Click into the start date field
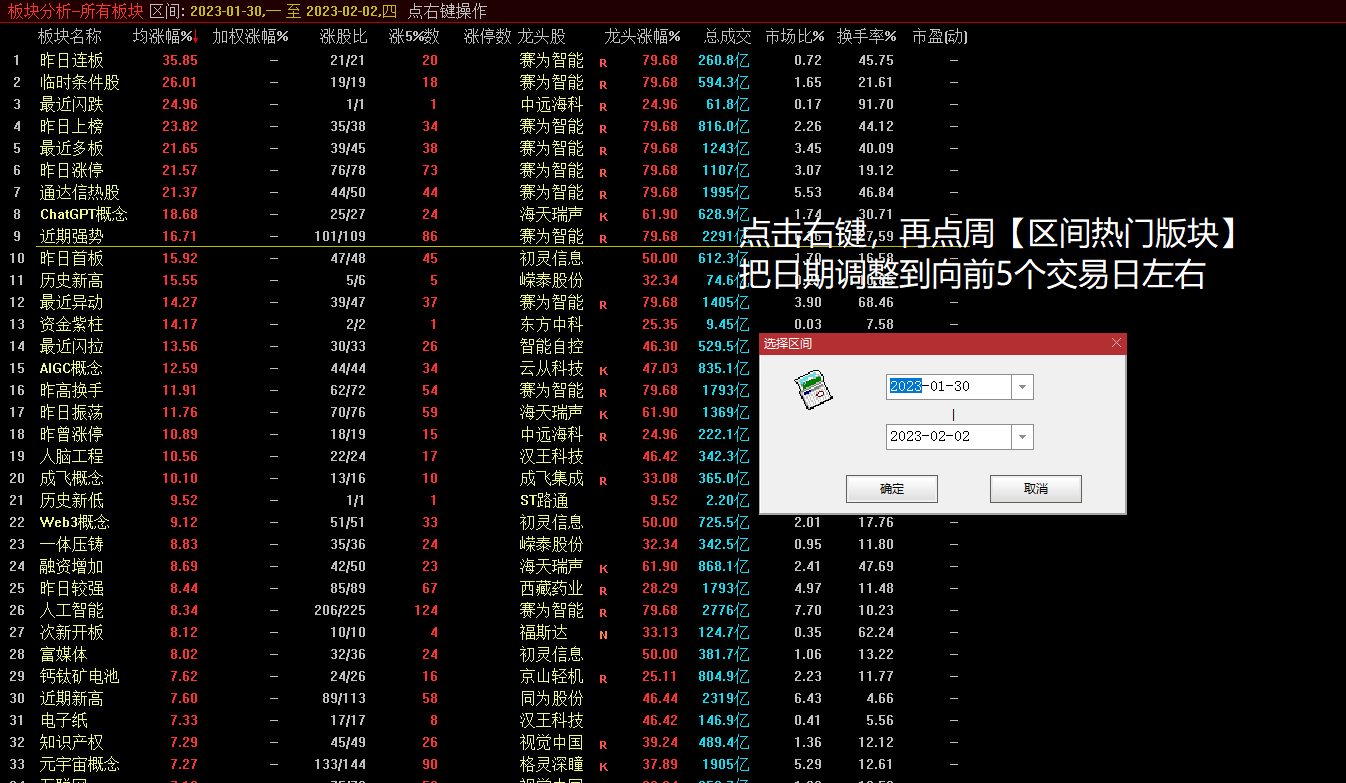Viewport: 1346px width, 783px height. pos(947,387)
